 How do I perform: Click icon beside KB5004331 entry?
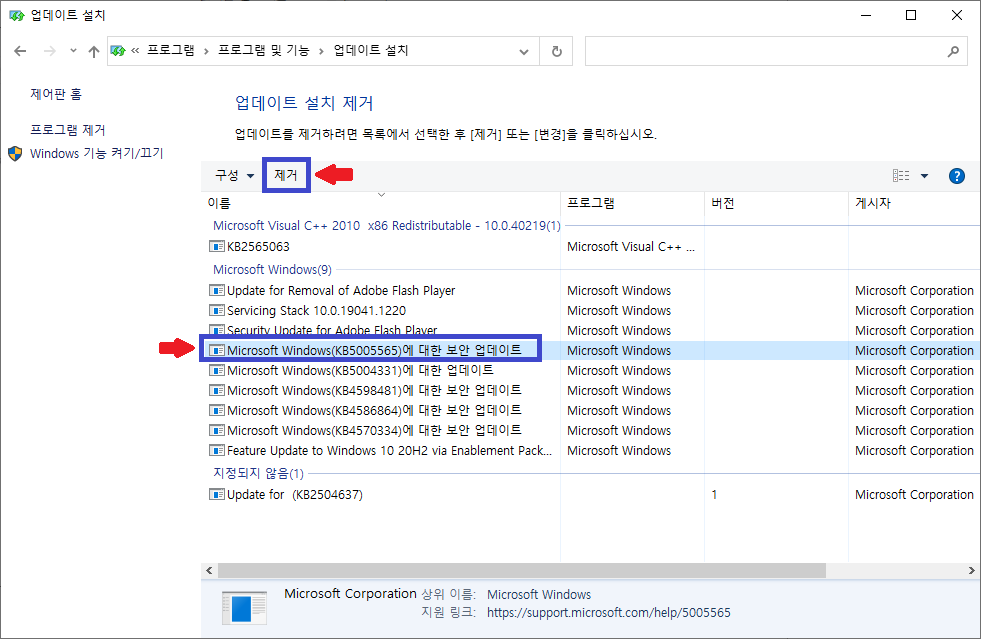click(216, 371)
